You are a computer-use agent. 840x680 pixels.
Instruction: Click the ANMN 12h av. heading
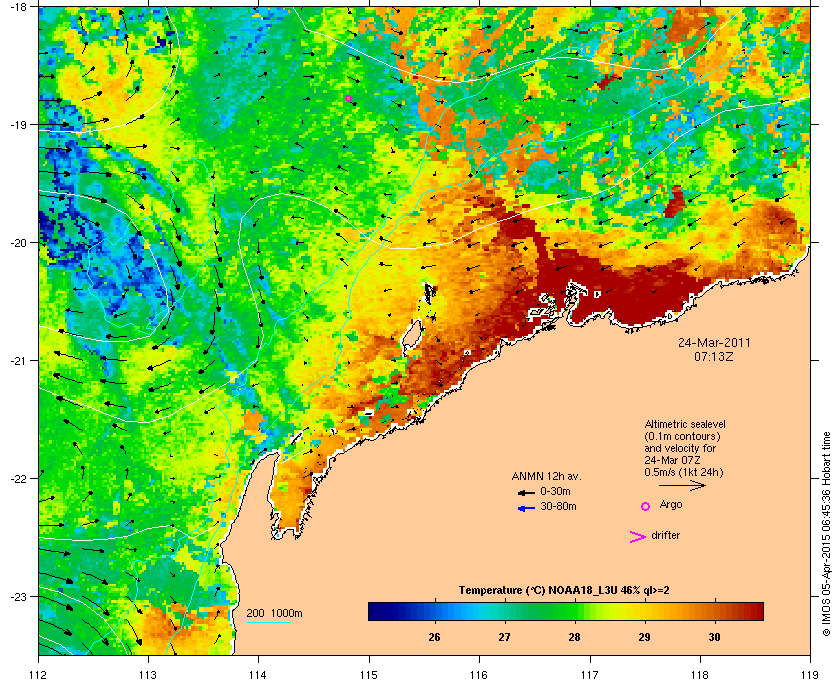coord(546,476)
